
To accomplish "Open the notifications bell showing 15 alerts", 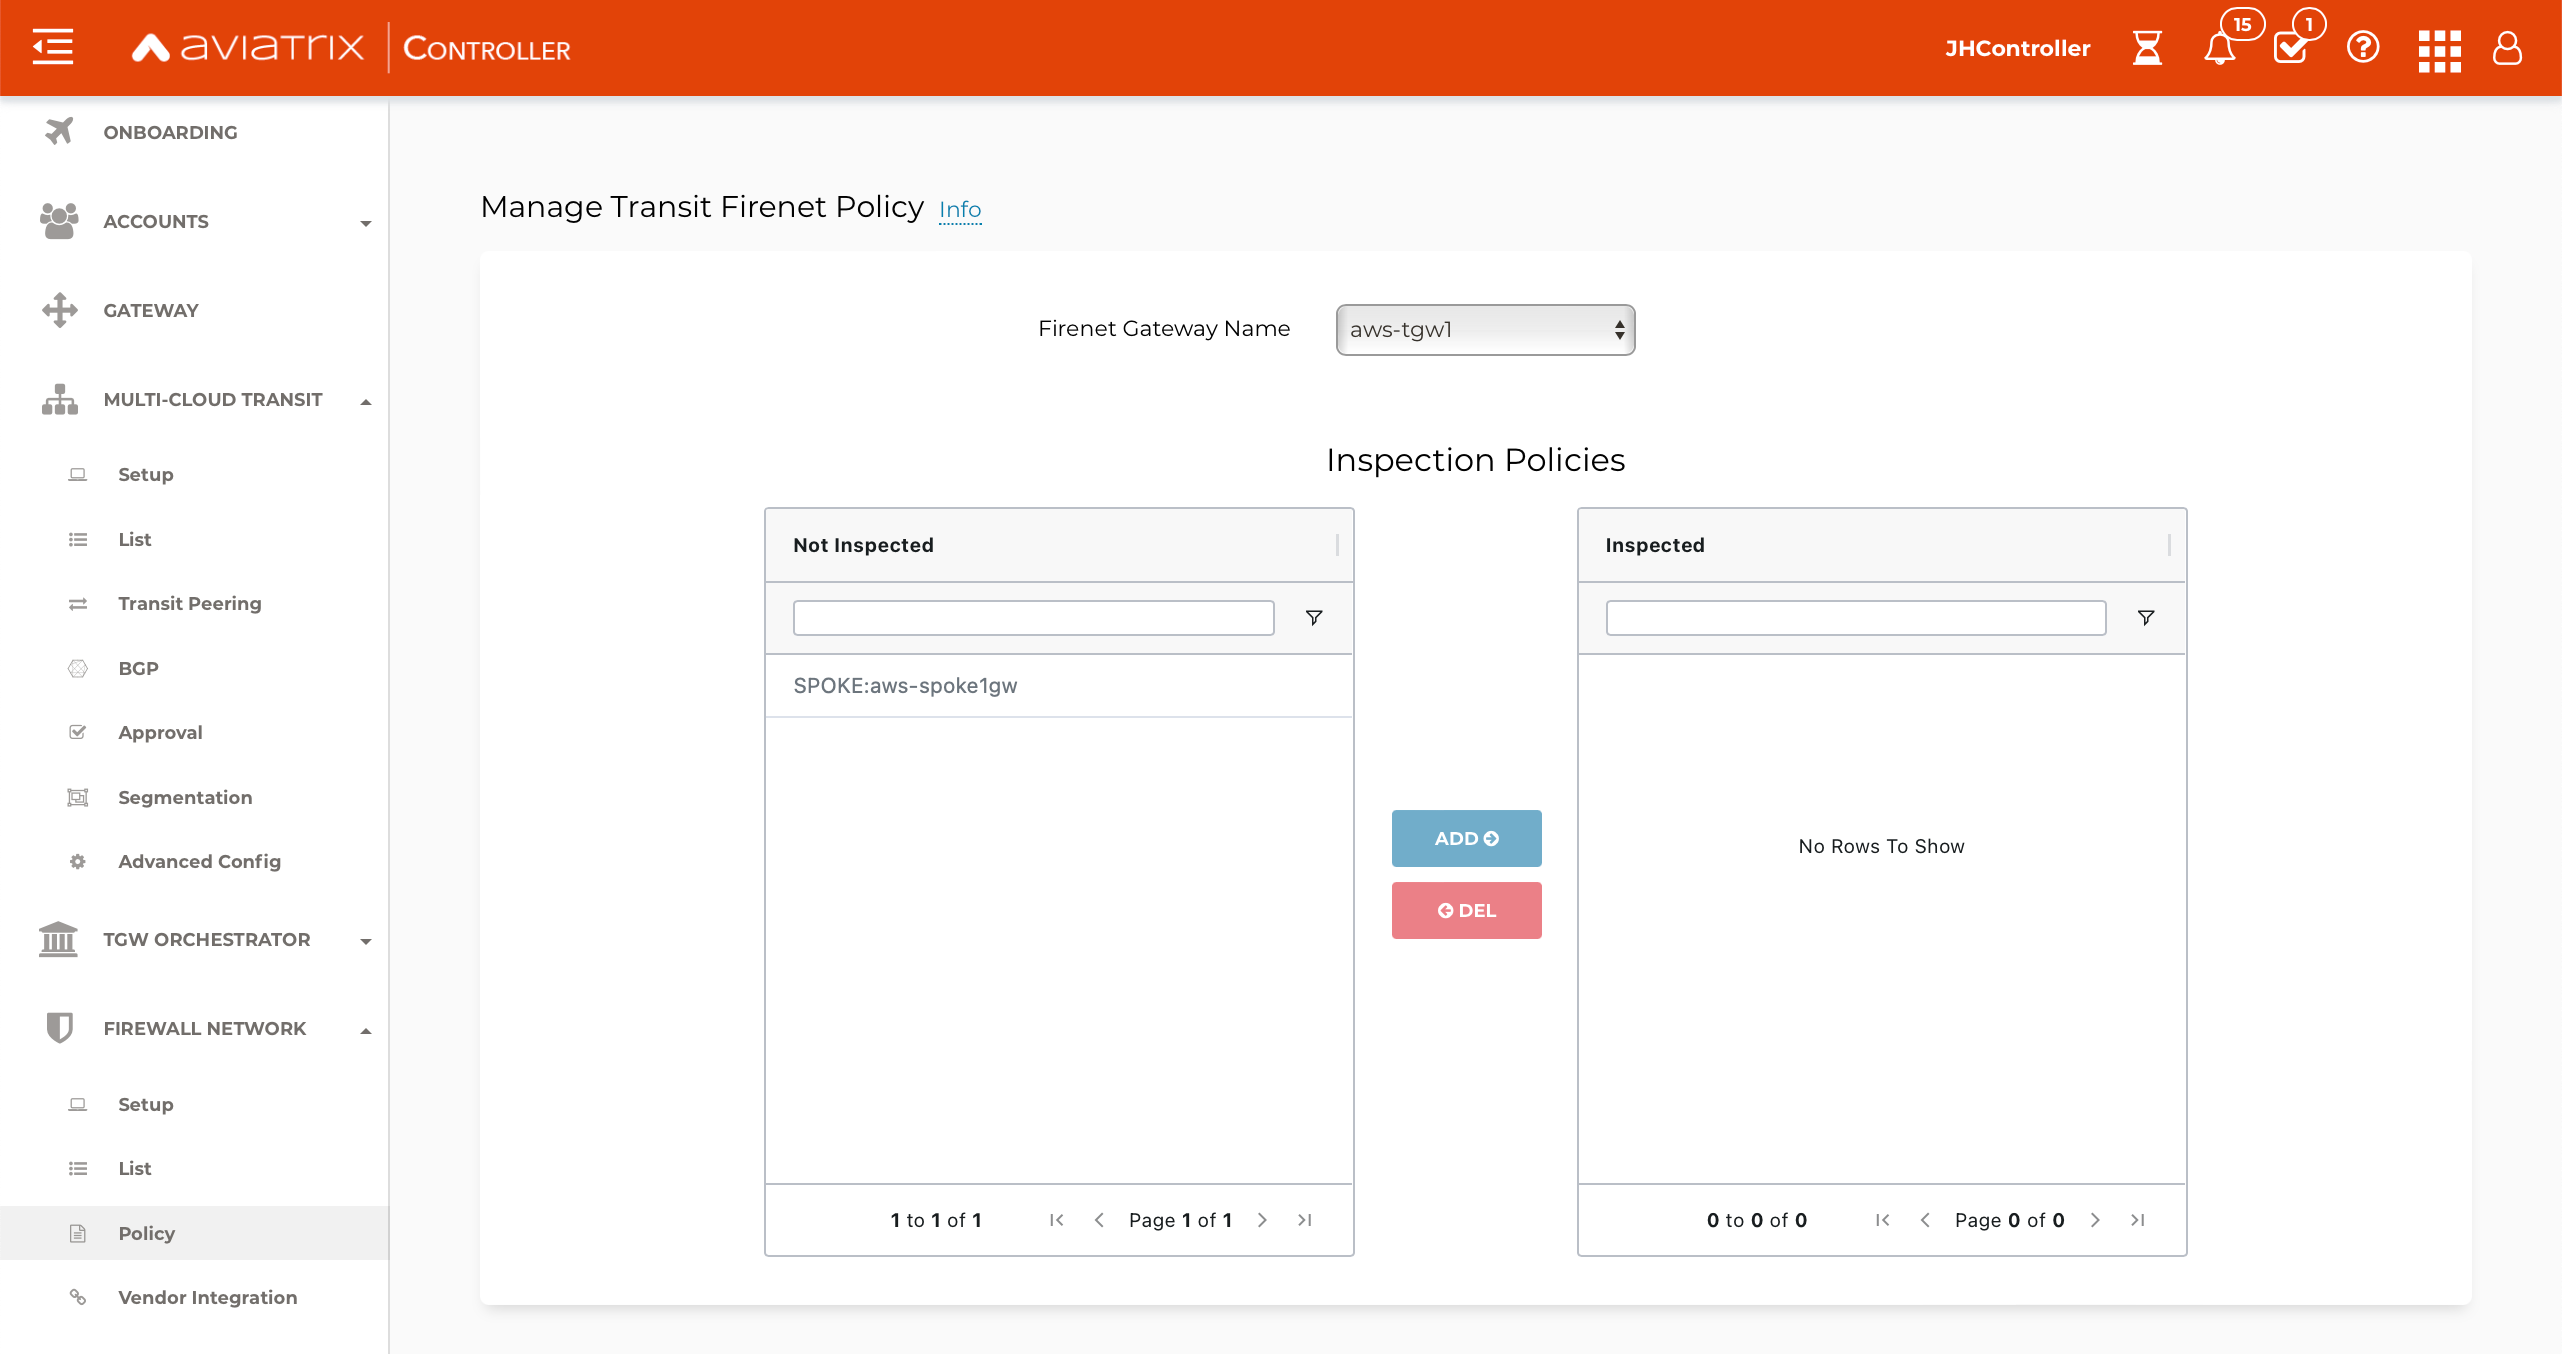I will point(2222,50).
